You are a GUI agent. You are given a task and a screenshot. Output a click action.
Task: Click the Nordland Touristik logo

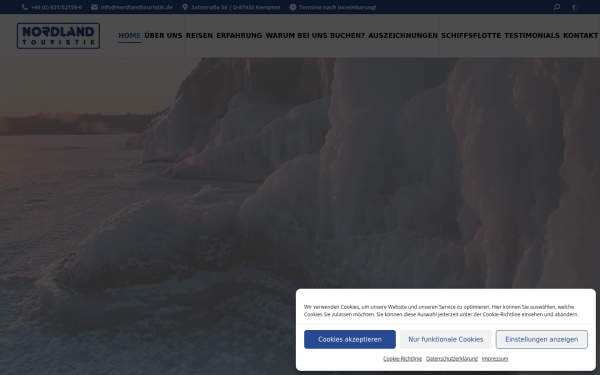(59, 36)
